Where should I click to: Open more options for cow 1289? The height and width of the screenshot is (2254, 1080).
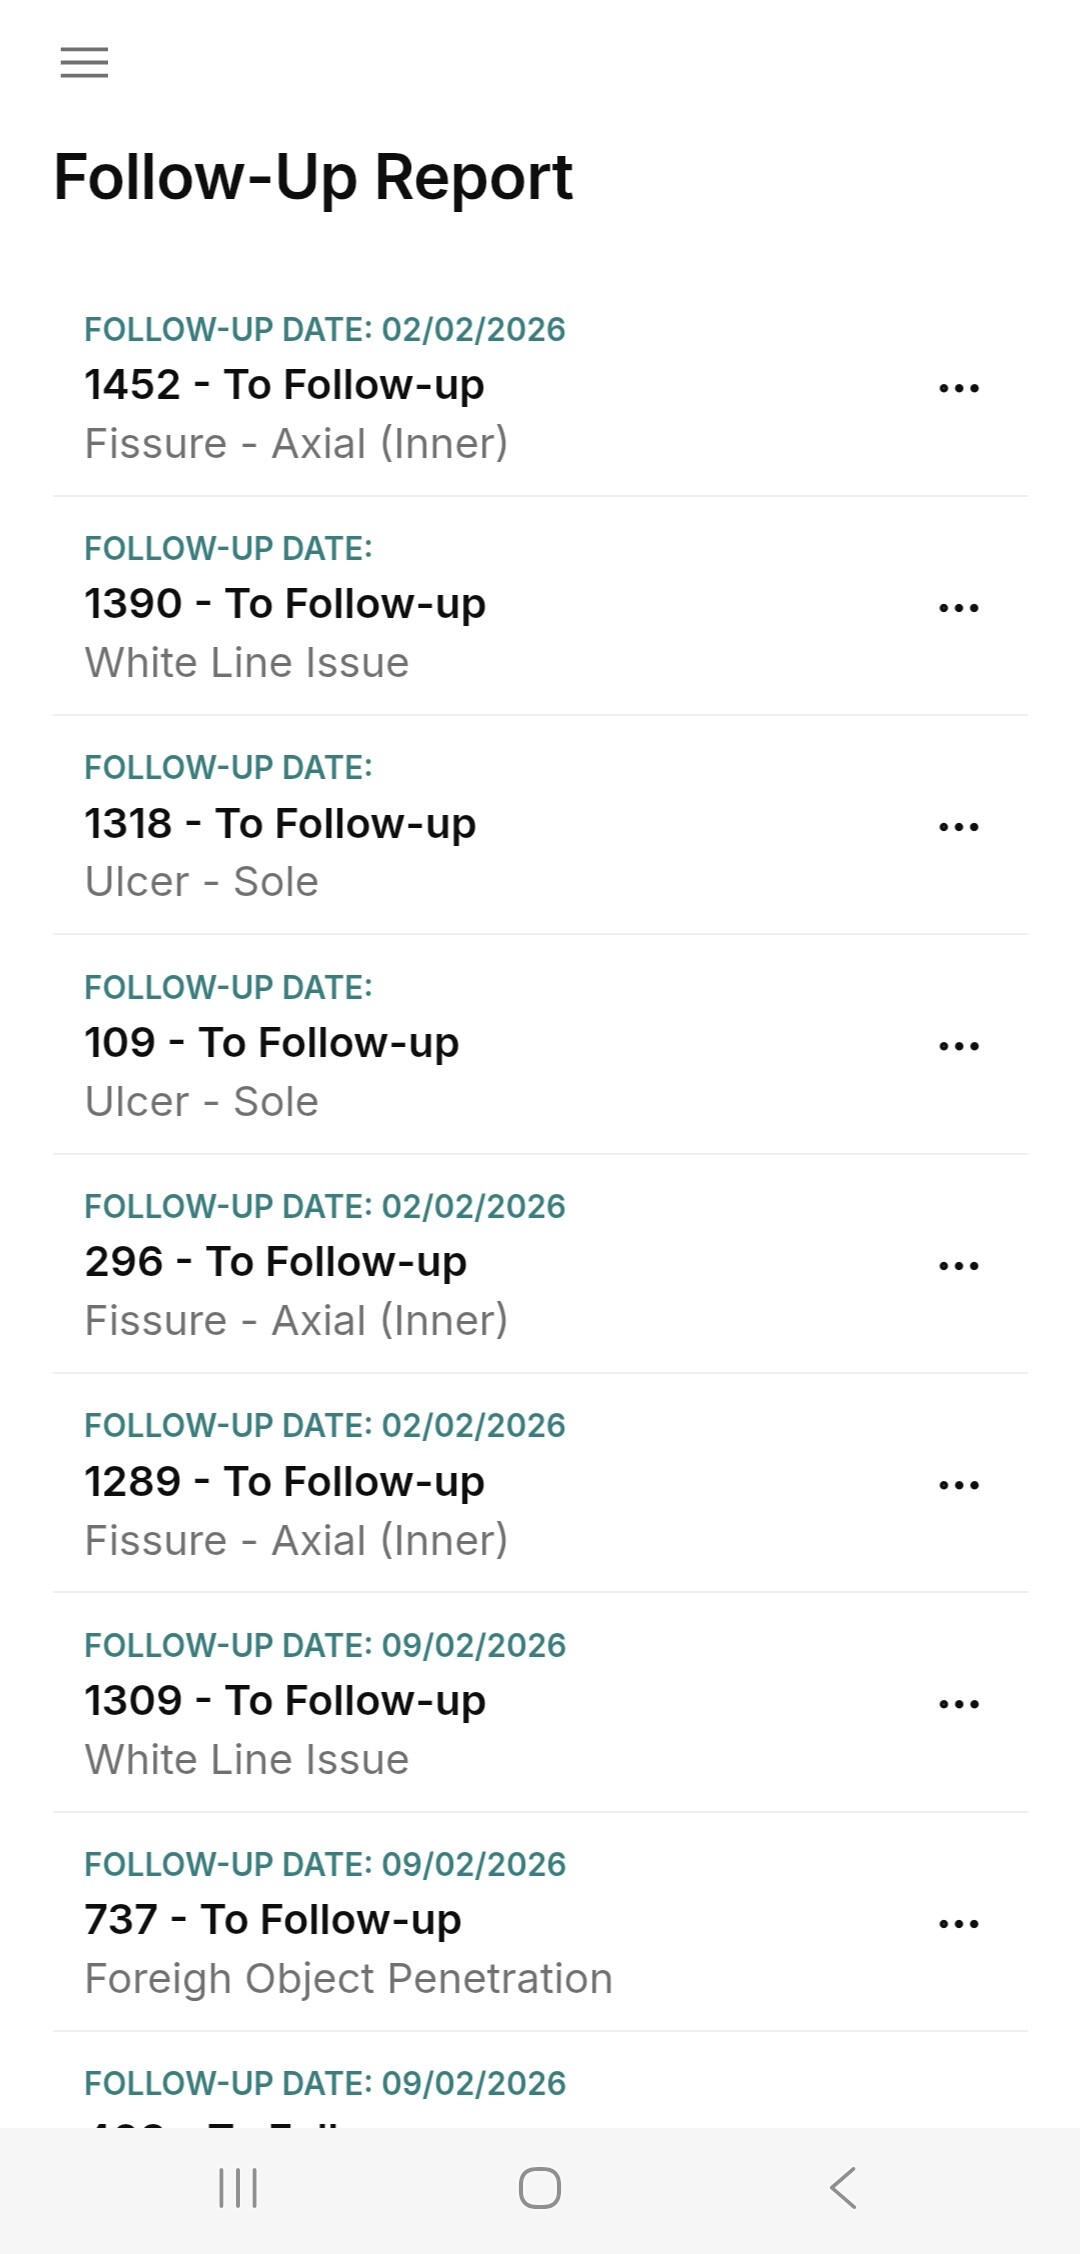click(958, 1485)
